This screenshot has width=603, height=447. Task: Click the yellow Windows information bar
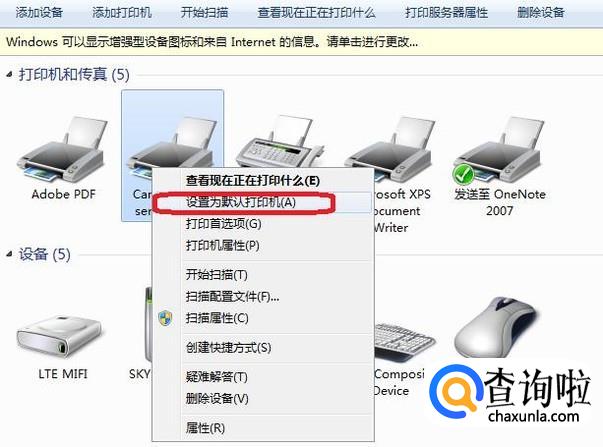tap(302, 42)
